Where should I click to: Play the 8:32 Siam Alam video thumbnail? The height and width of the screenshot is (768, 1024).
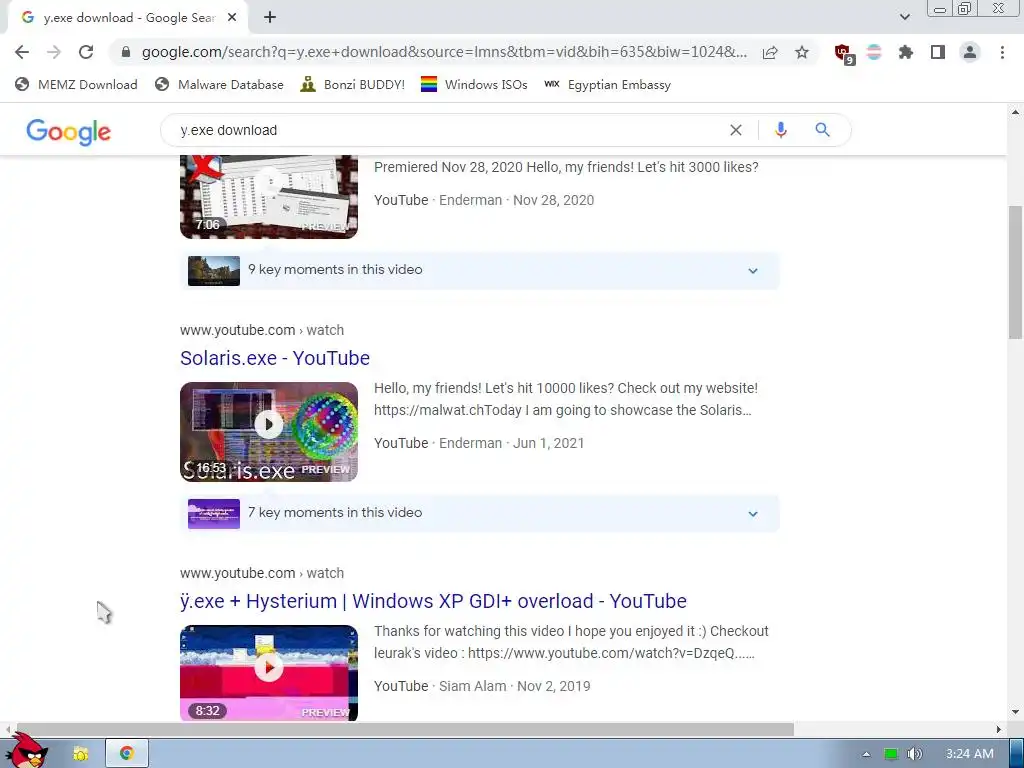269,673
